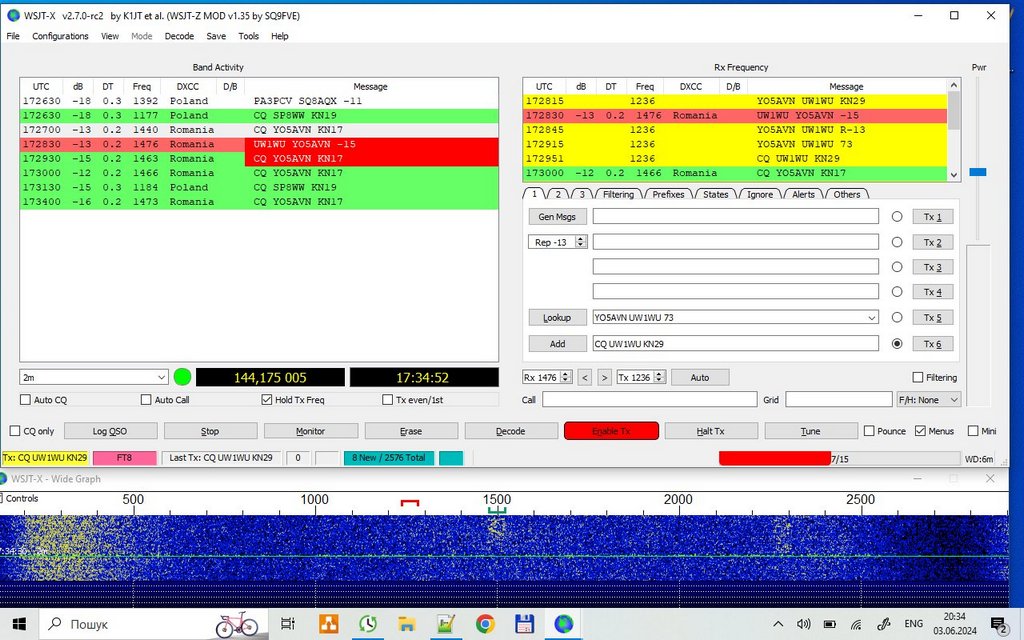Screen dimensions: 1024x640
Task: Click the WSJT-X globe icon in title bar
Action: (13, 15)
